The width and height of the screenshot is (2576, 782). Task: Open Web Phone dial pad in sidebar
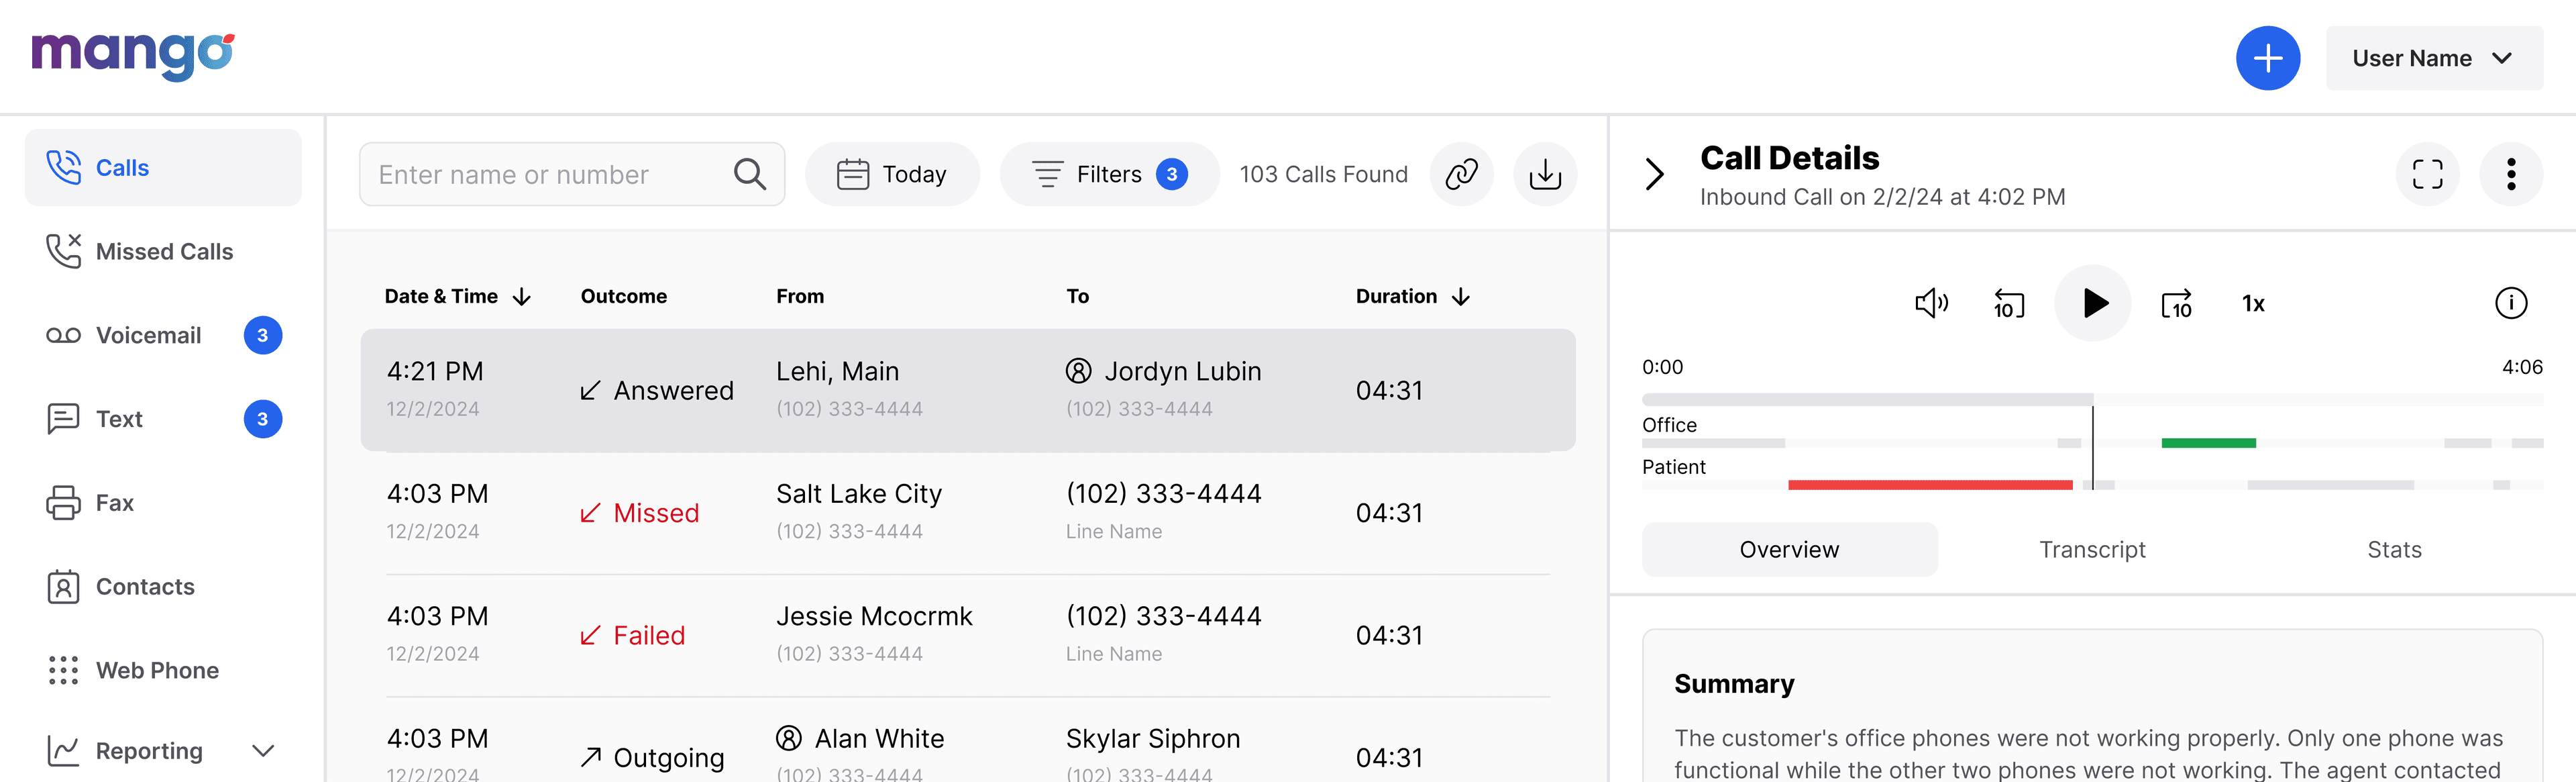coord(163,671)
